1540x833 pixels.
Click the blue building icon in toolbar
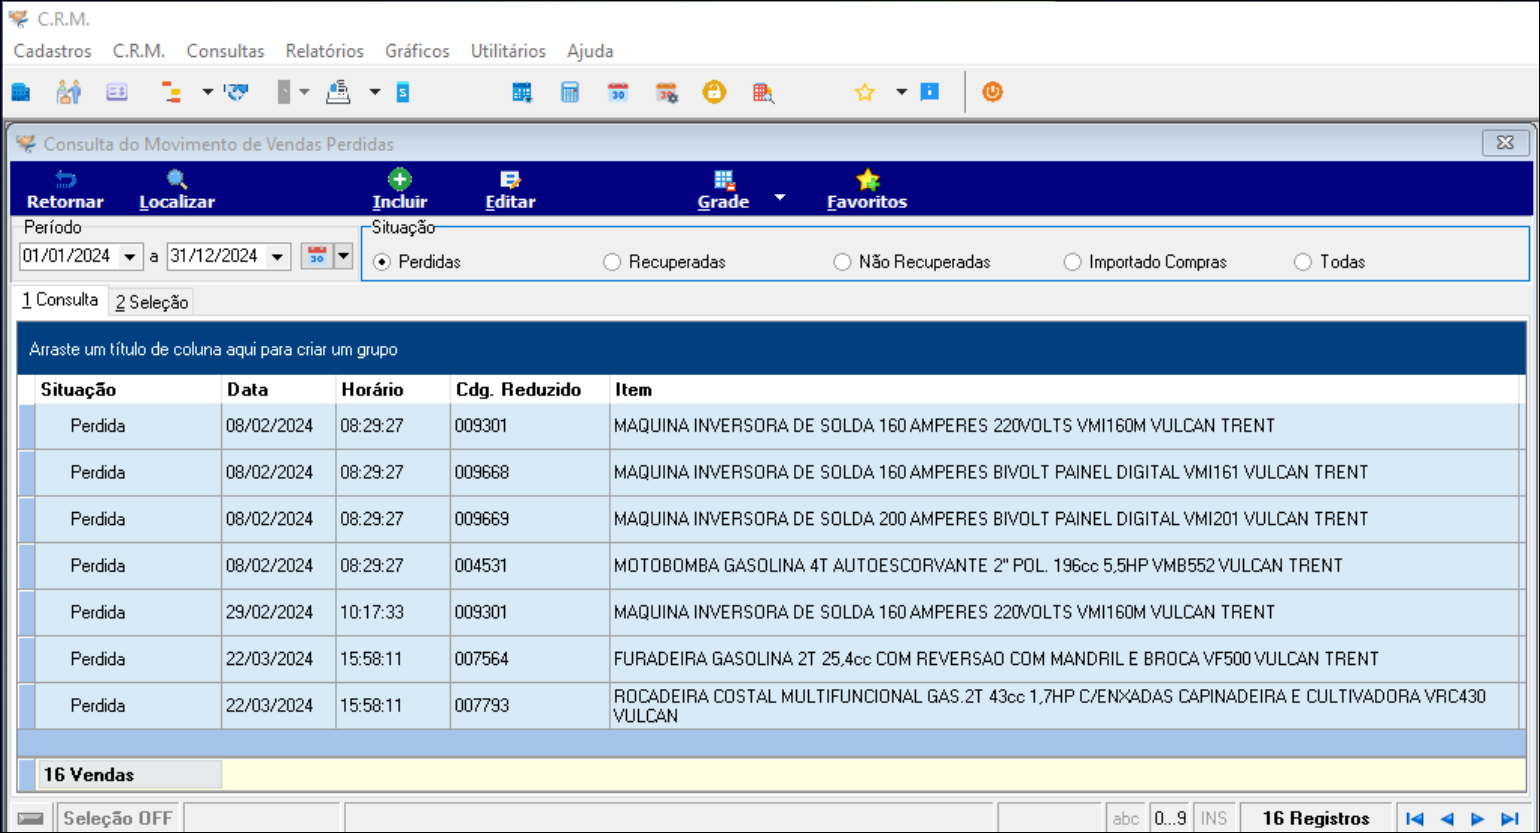pyautogui.click(x=20, y=93)
